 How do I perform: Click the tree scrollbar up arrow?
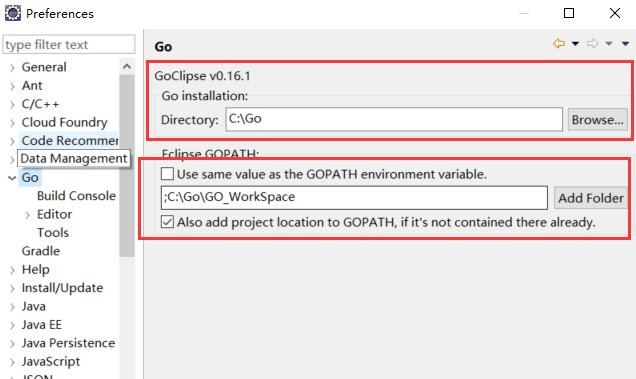pos(127,67)
